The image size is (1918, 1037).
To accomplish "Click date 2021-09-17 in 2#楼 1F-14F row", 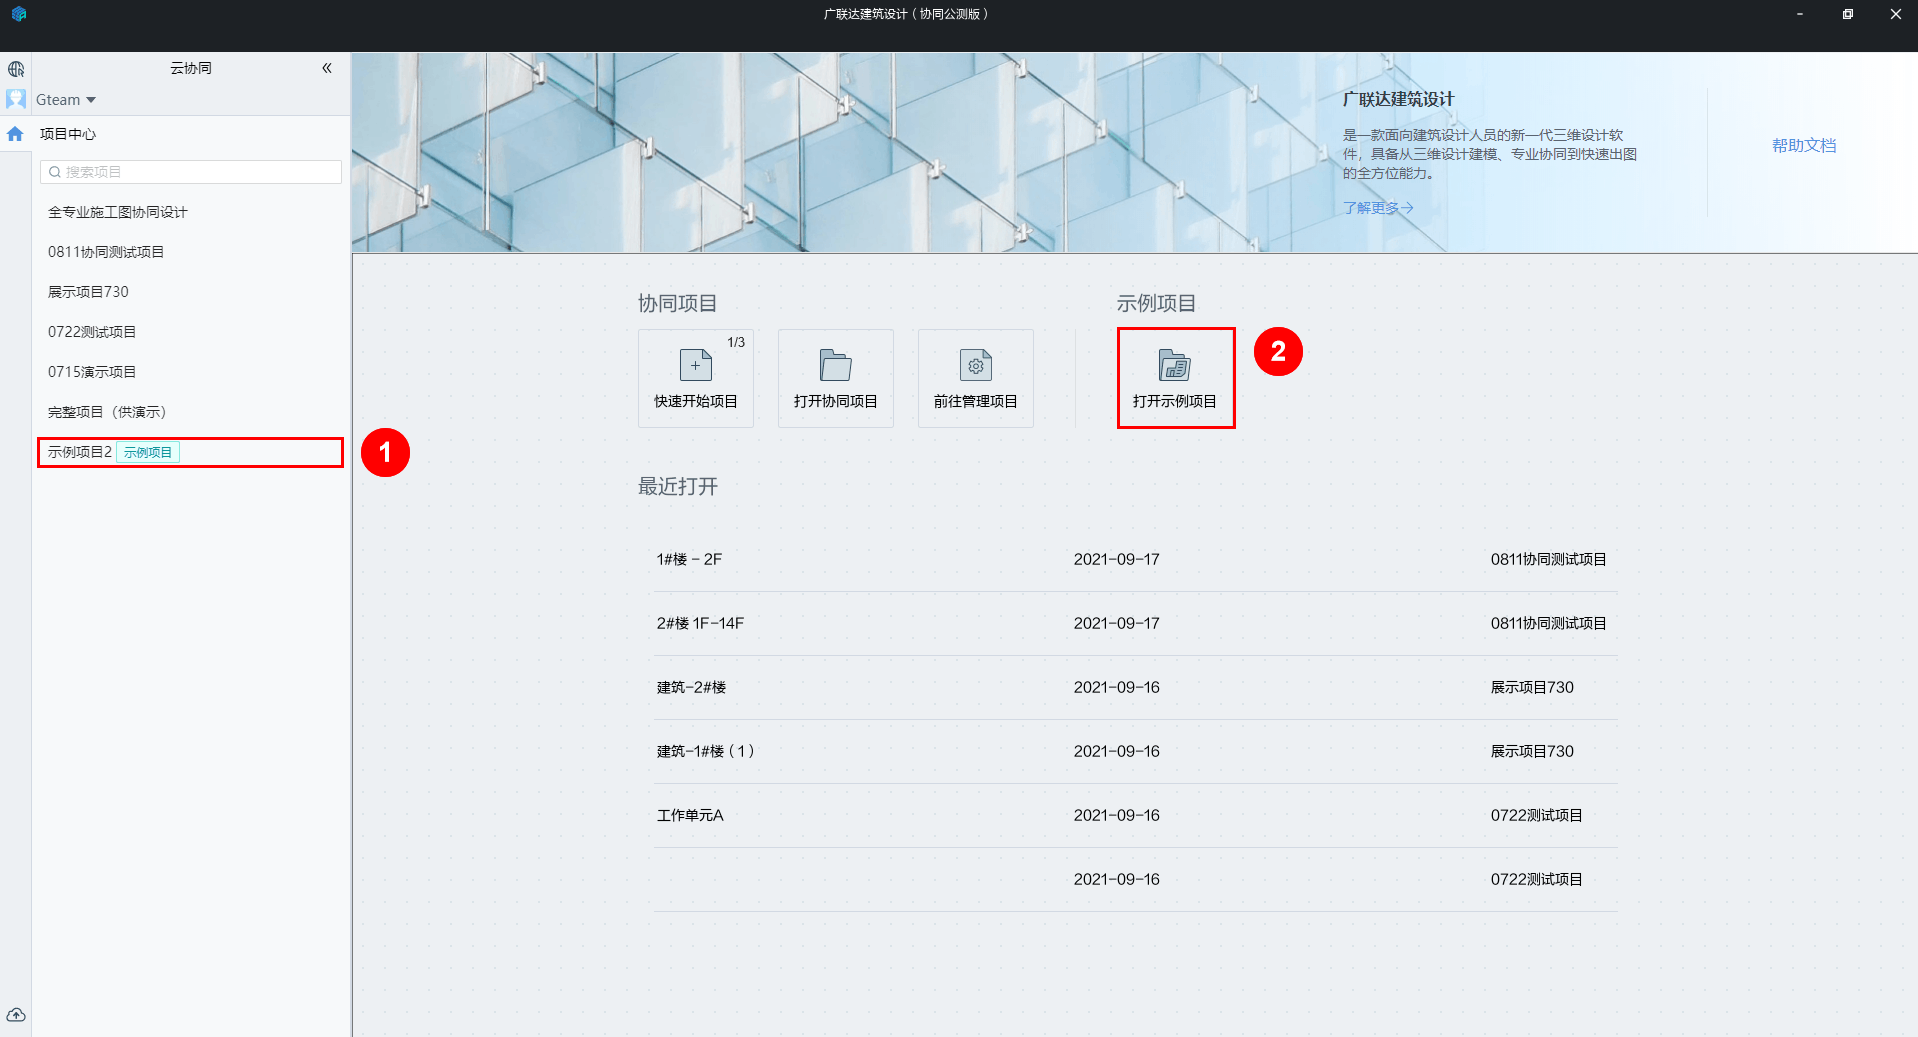I will [x=1117, y=624].
